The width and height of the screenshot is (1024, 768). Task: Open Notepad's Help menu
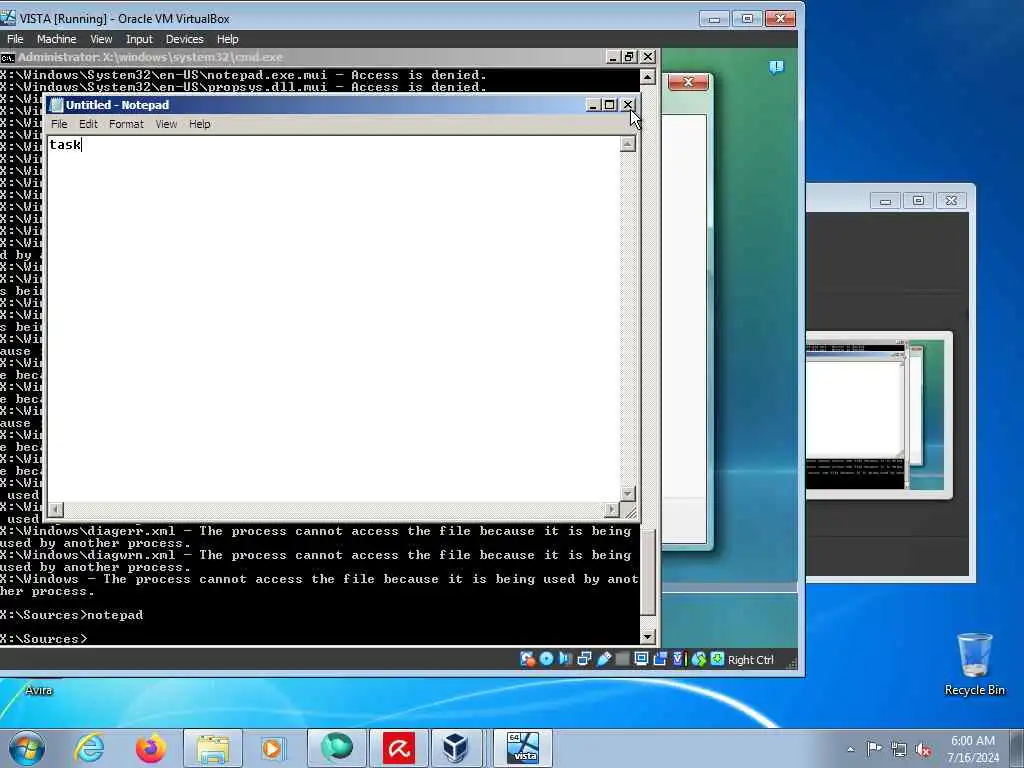pos(200,124)
